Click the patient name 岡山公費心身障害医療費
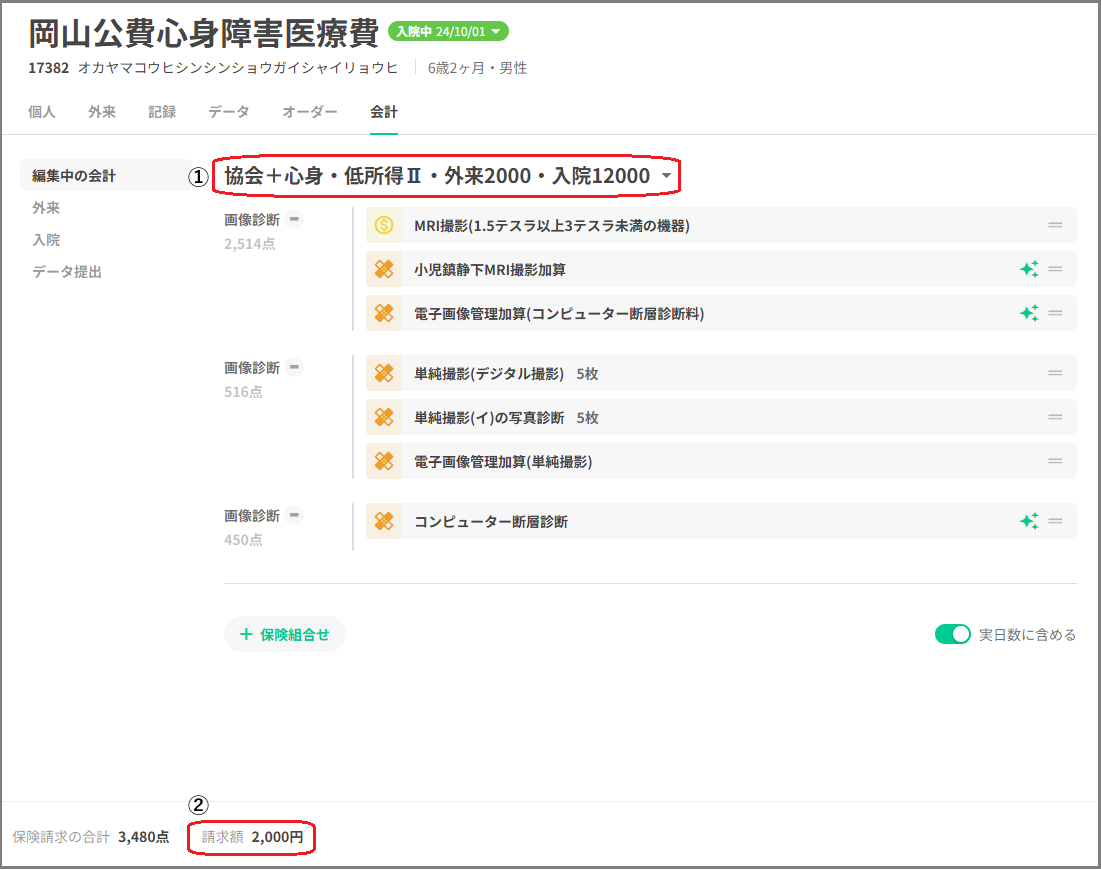The height and width of the screenshot is (870, 1101). 204,33
